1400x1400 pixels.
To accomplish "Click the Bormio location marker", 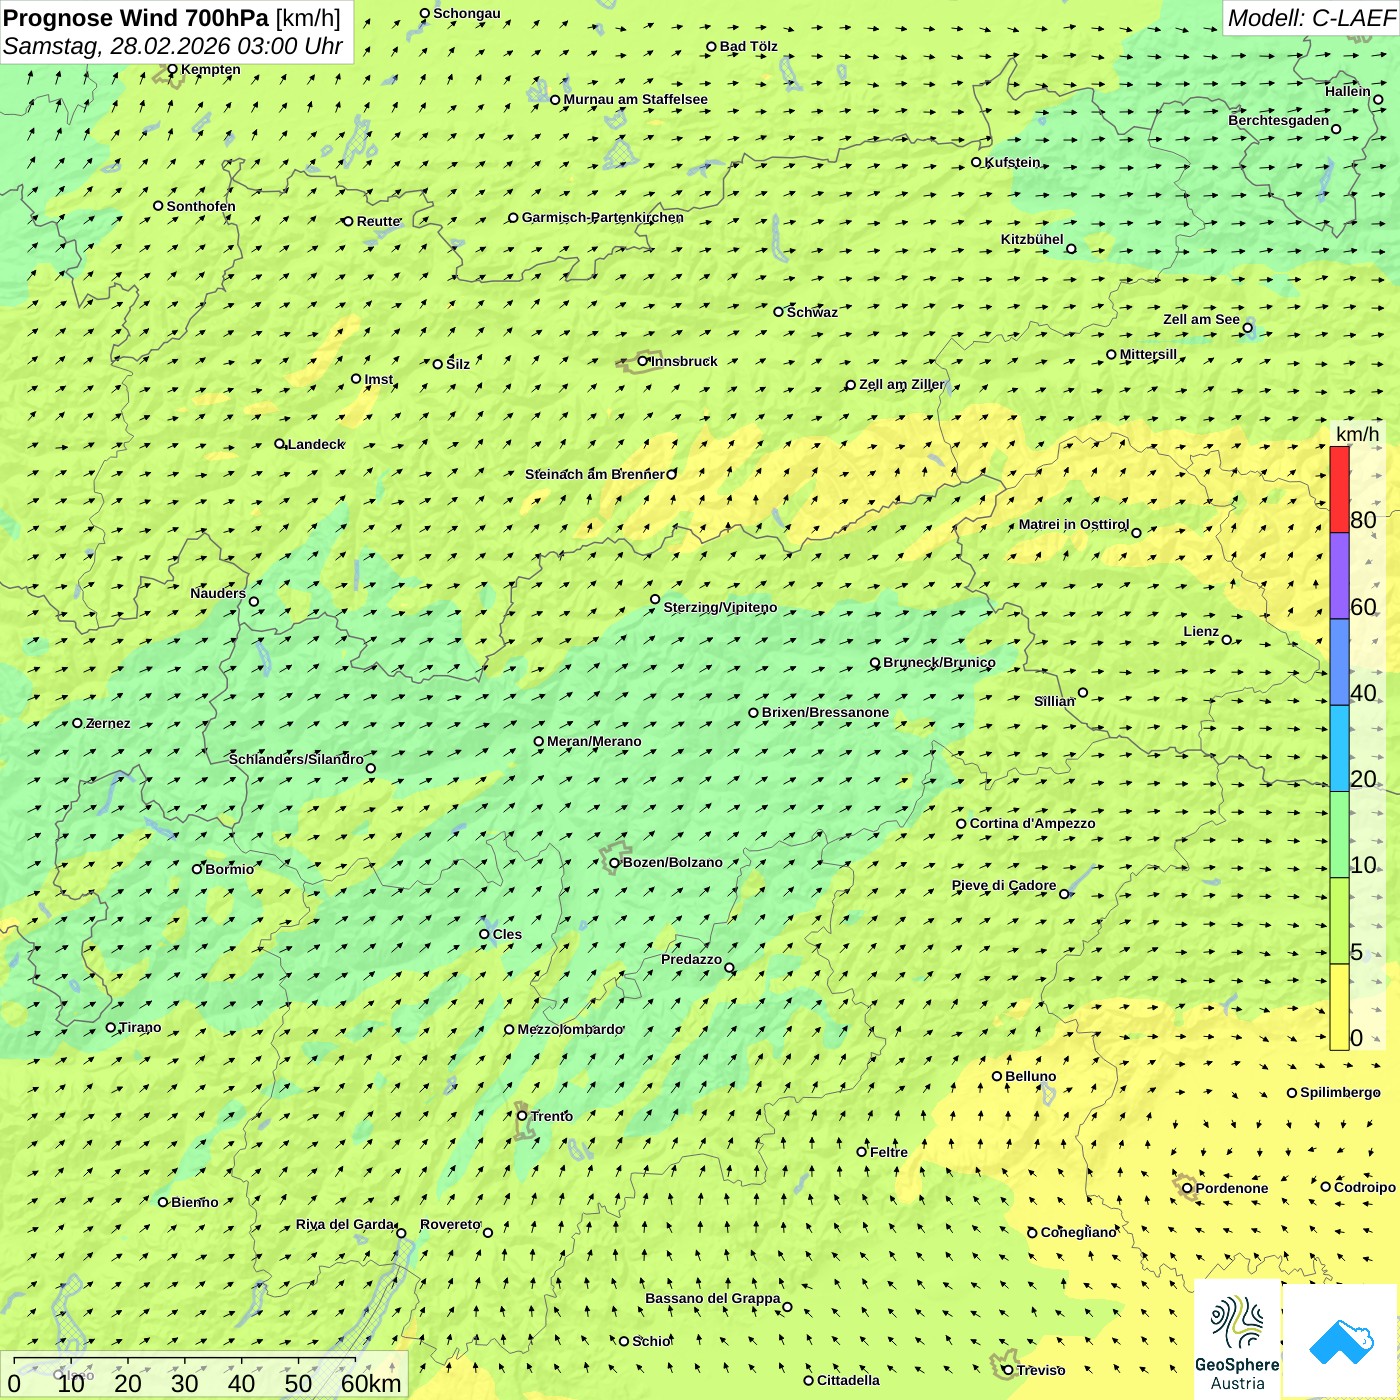I will [x=197, y=869].
